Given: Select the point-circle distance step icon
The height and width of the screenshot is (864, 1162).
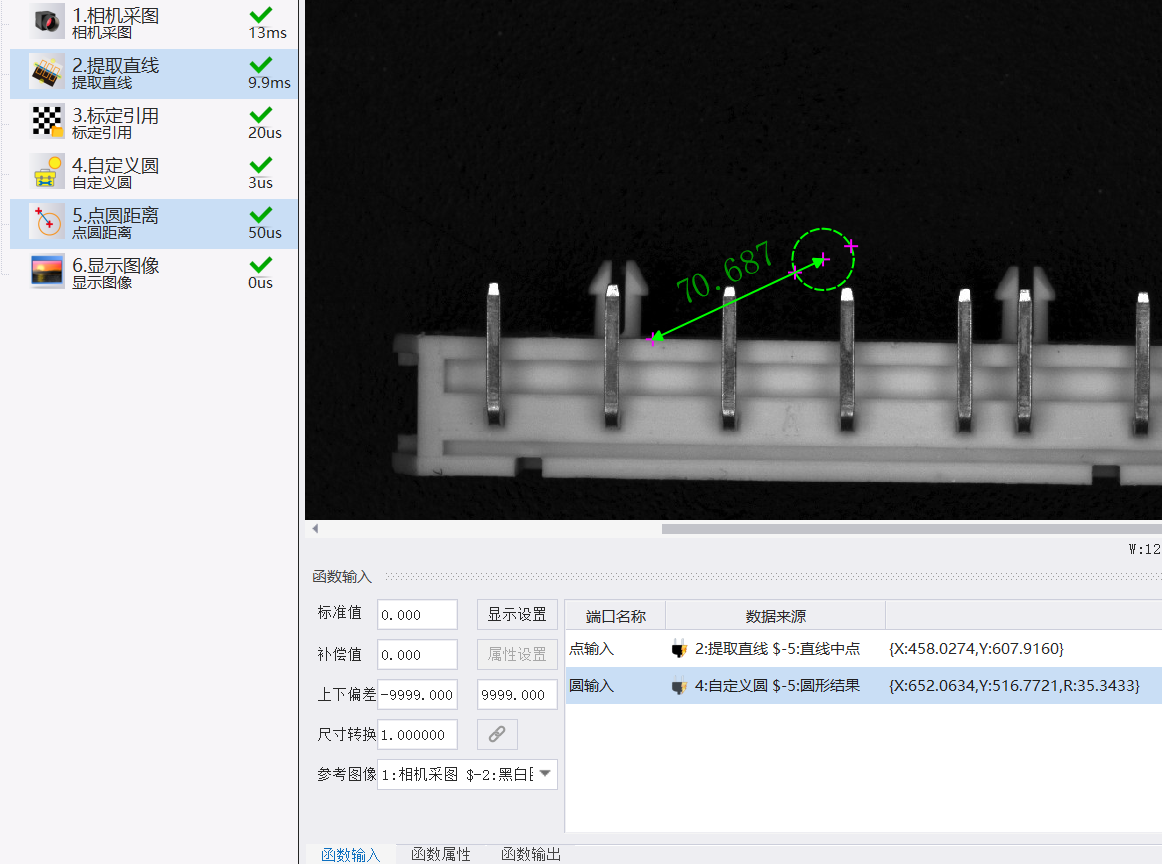Looking at the screenshot, I should pyautogui.click(x=47, y=222).
